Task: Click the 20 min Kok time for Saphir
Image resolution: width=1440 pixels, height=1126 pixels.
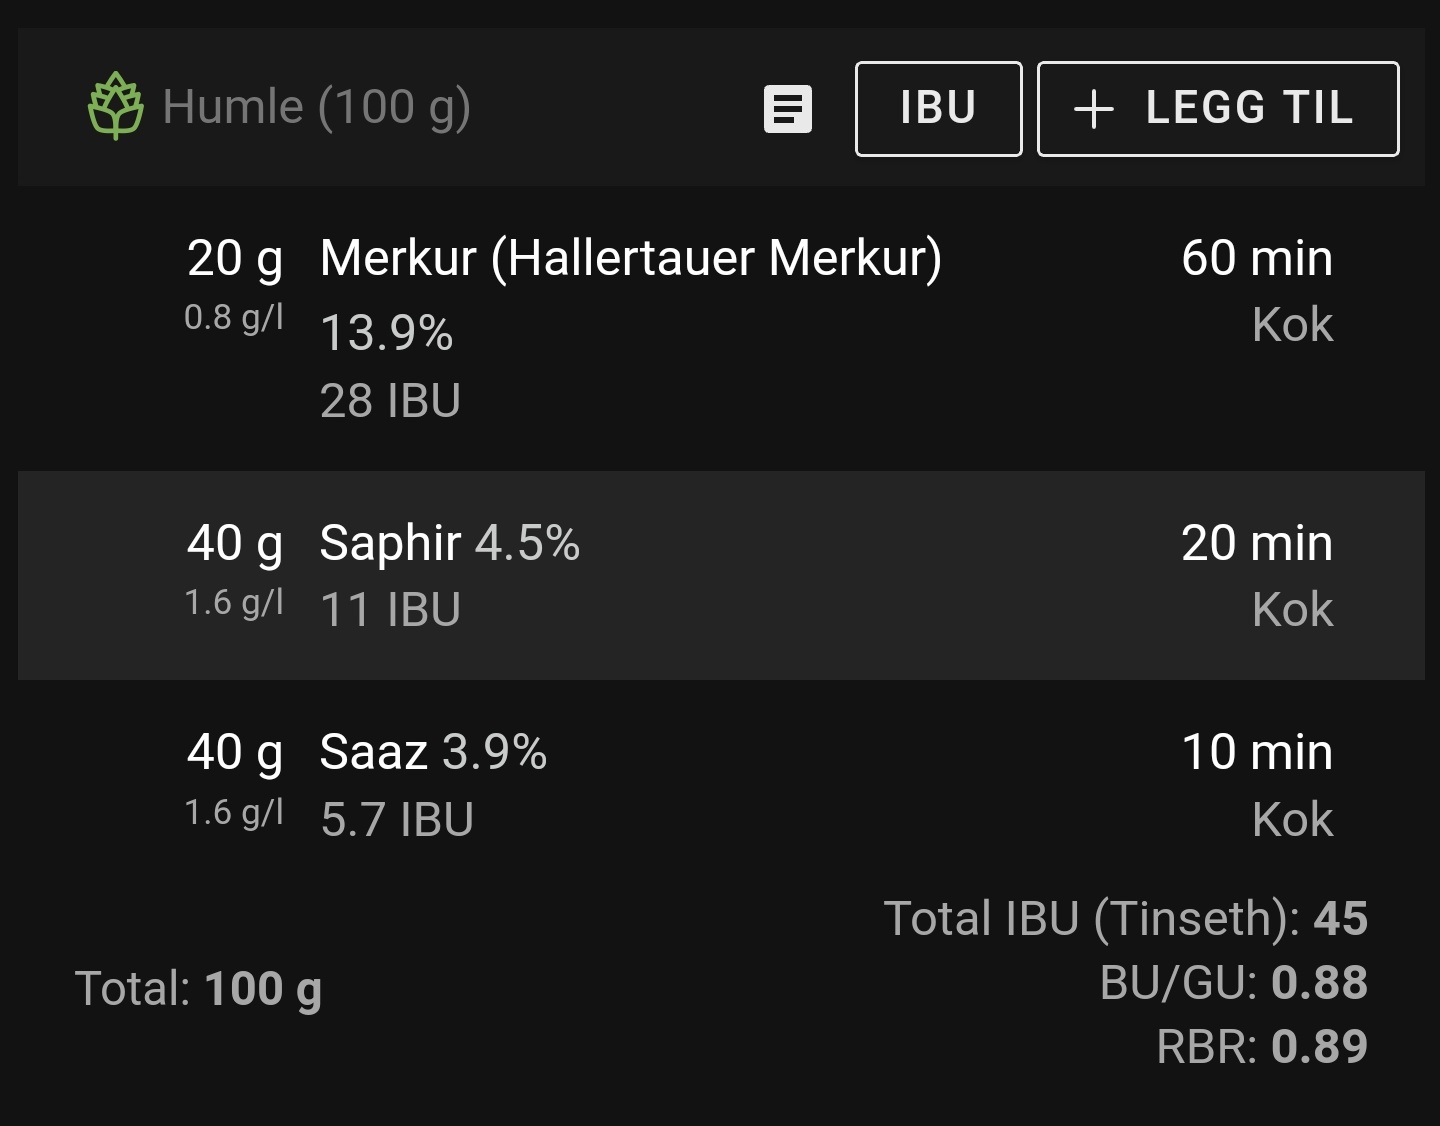Action: tap(1257, 543)
